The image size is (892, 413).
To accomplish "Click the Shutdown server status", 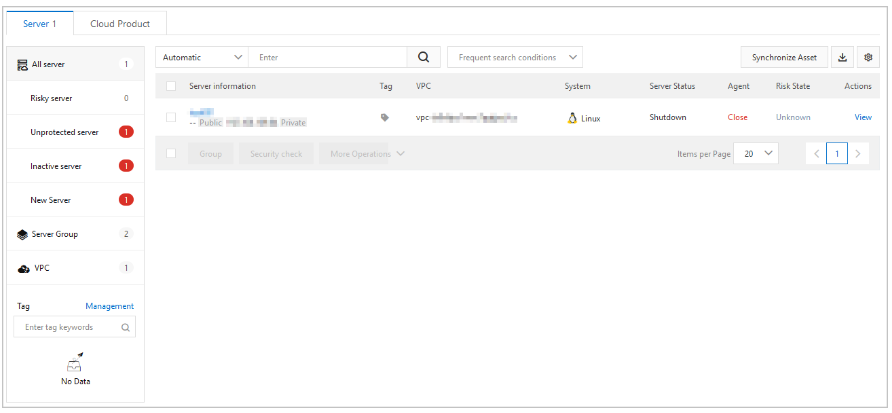I will (x=668, y=117).
